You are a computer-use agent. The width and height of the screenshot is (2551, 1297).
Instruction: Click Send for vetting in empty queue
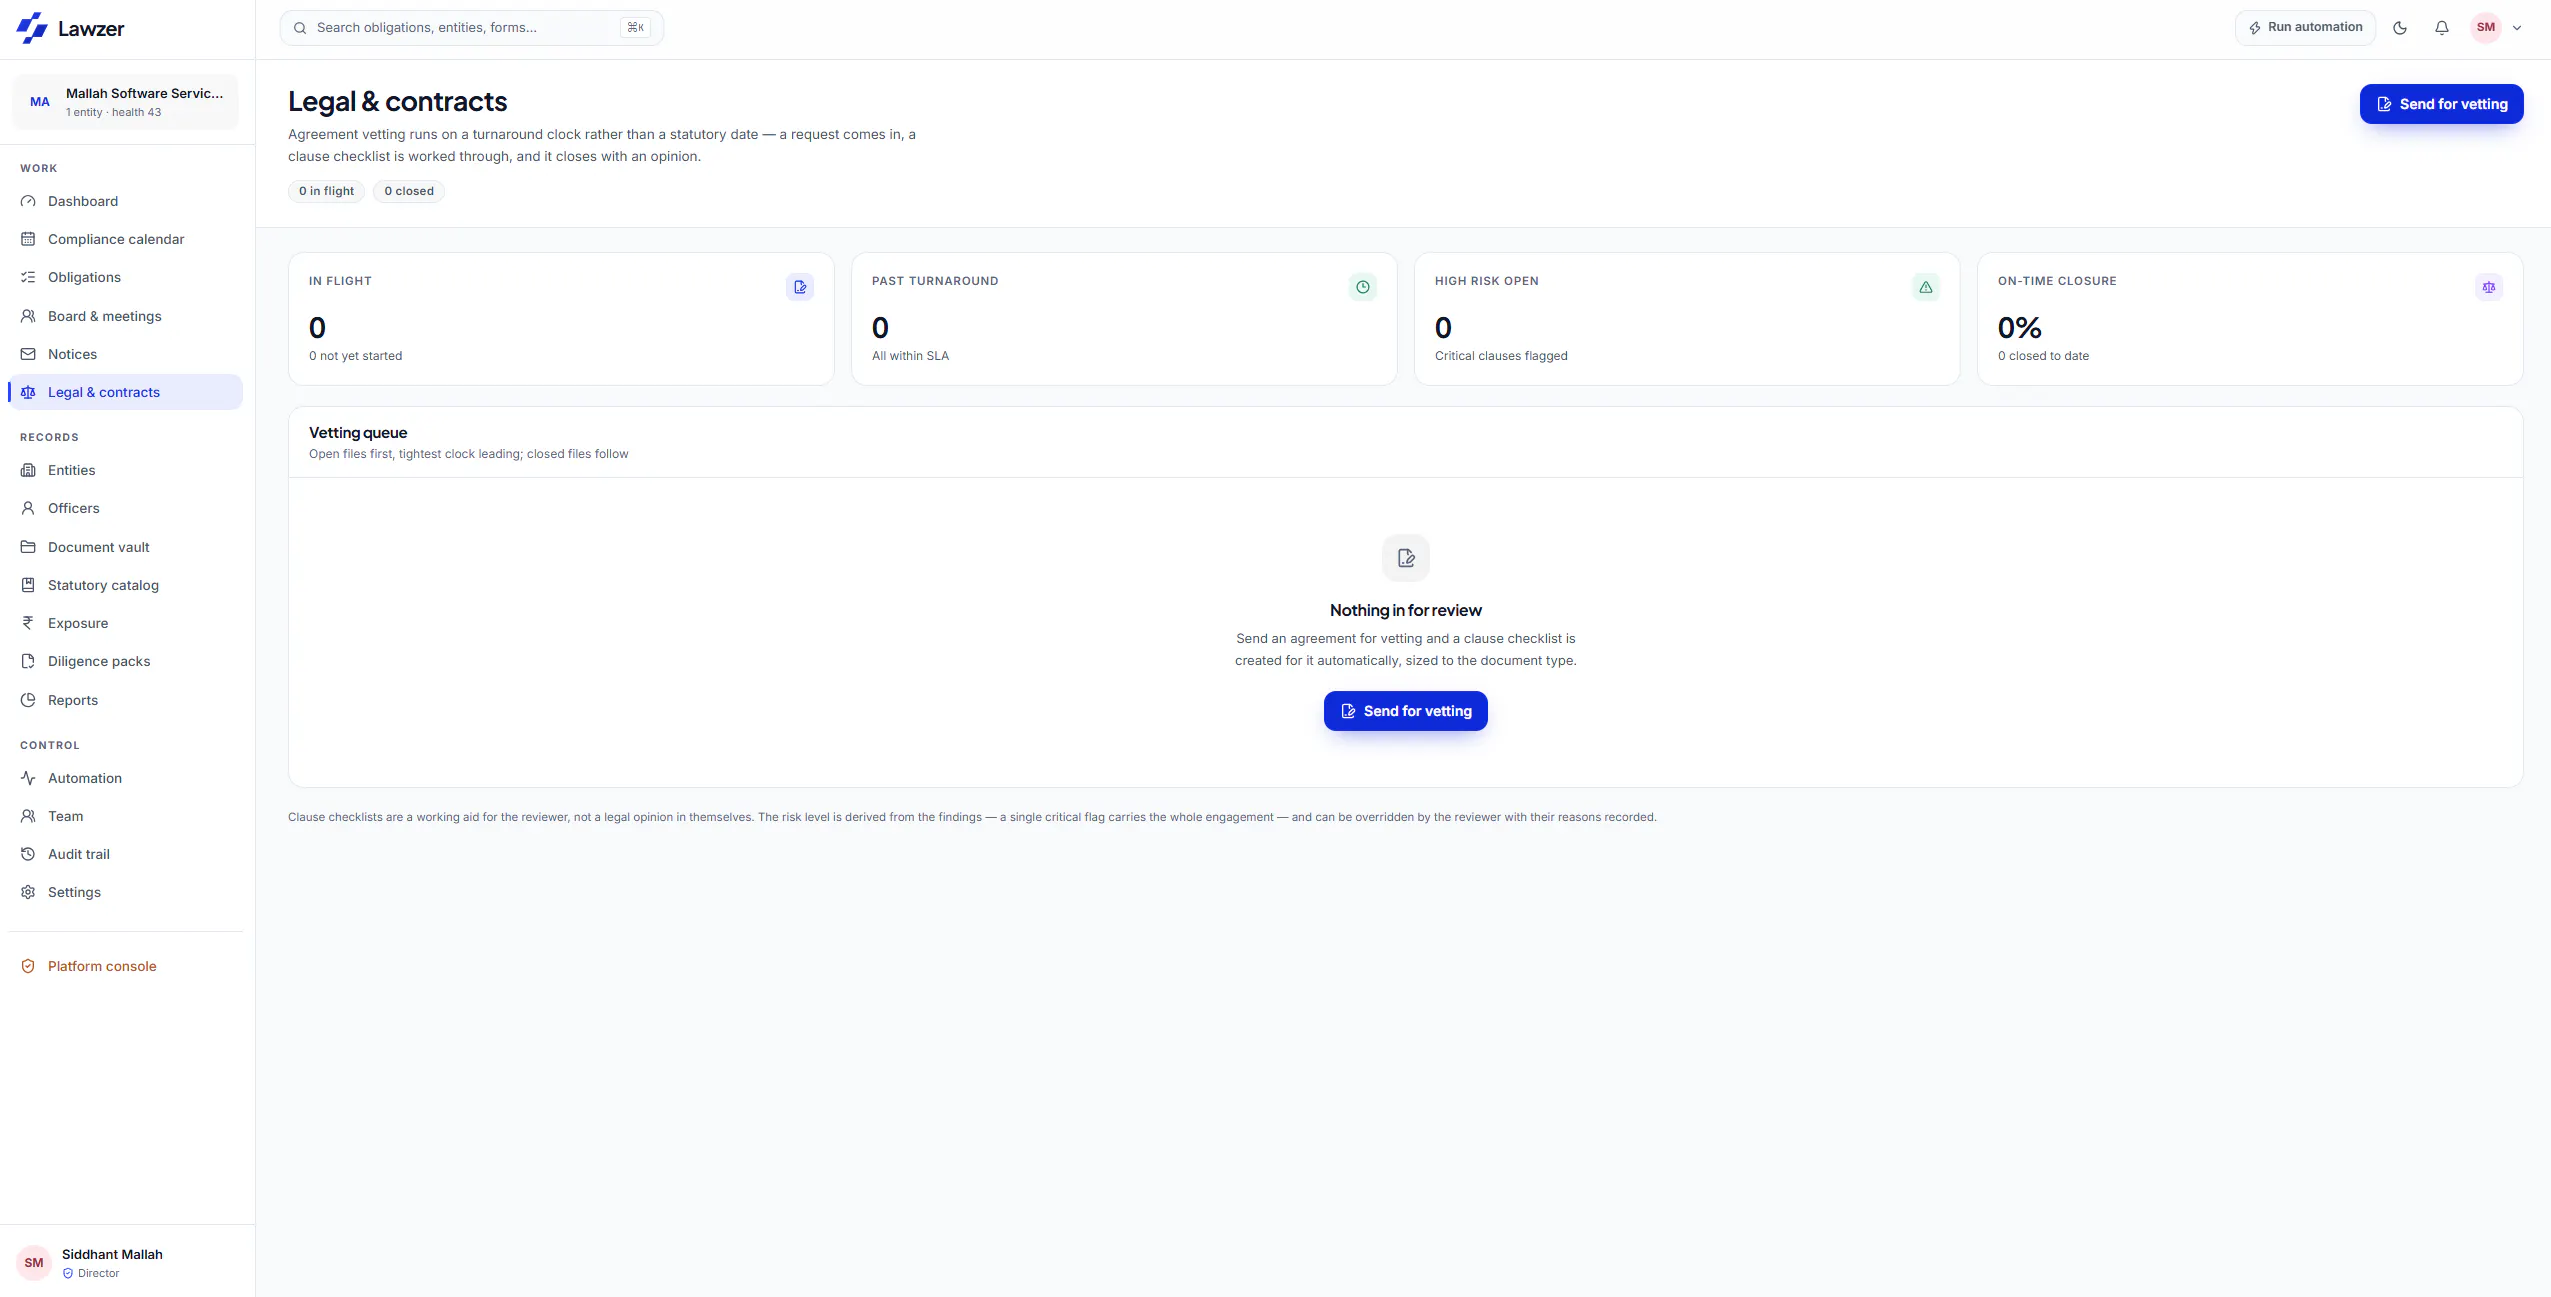coord(1405,711)
